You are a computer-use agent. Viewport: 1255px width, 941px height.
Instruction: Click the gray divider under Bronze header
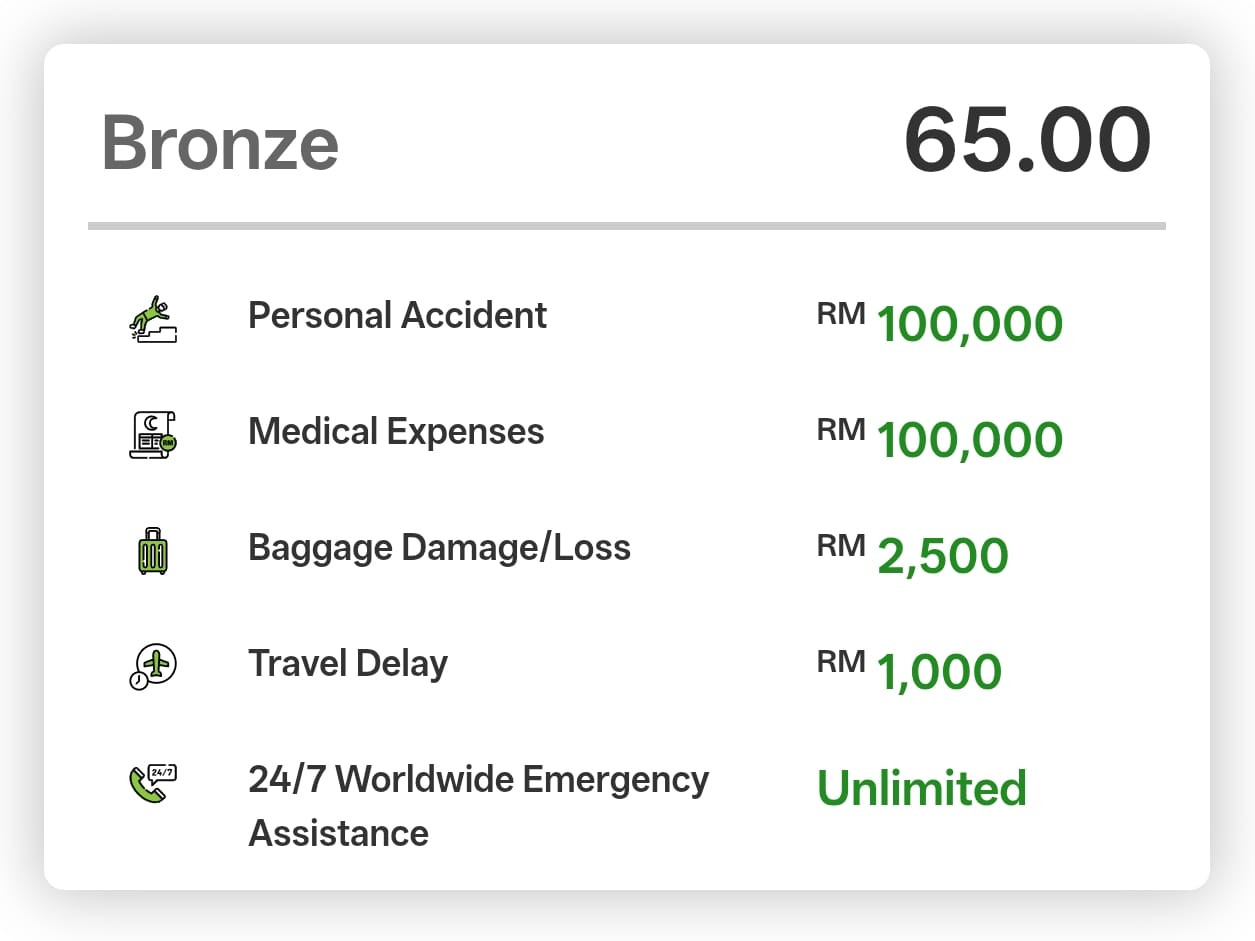[627, 226]
